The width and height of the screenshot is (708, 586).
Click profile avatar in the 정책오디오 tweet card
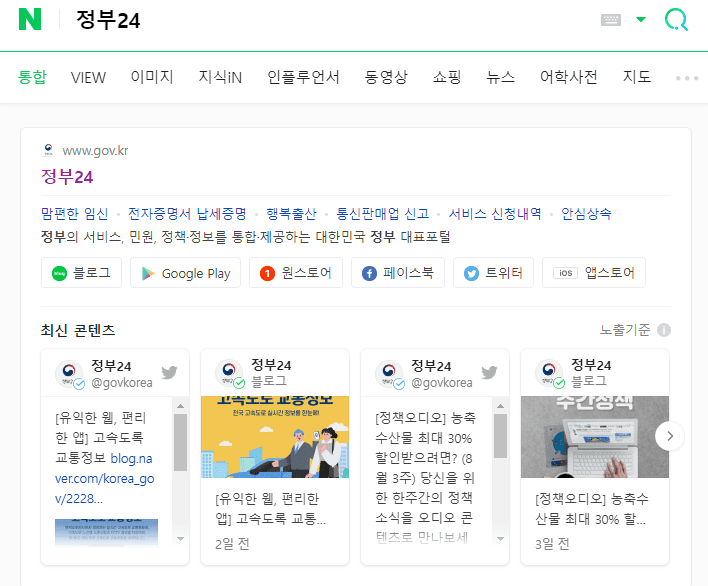click(389, 373)
